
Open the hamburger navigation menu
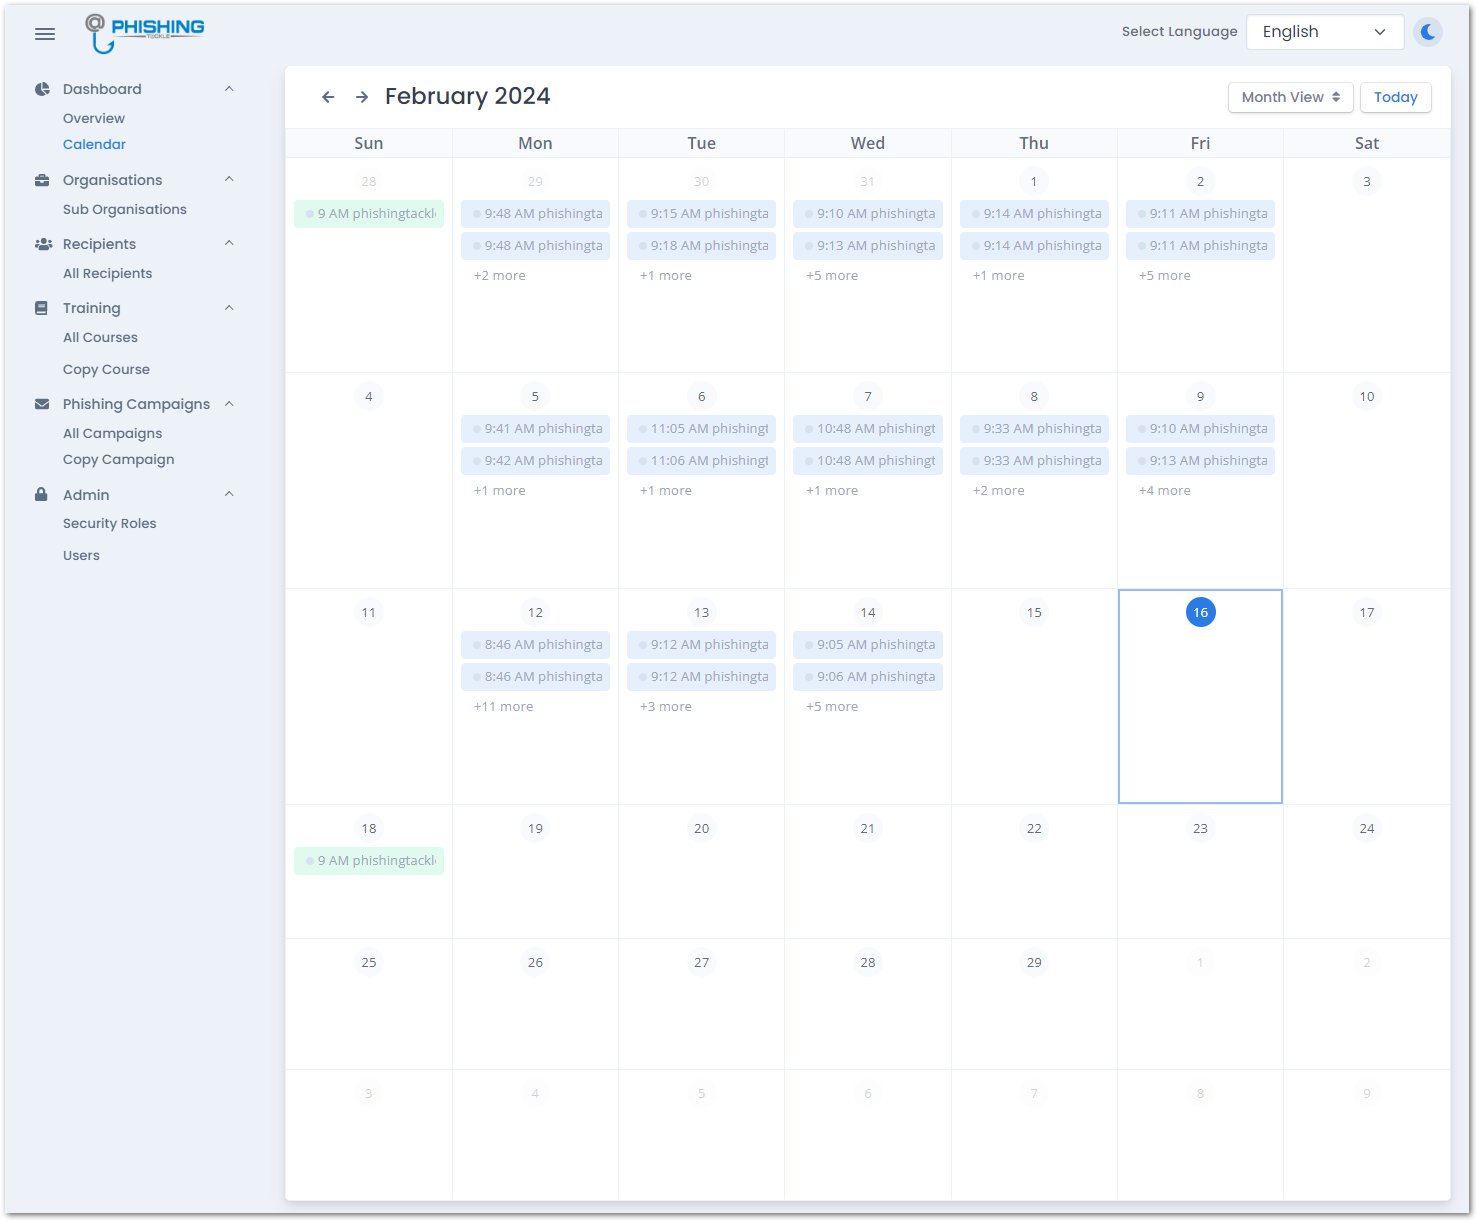44,33
